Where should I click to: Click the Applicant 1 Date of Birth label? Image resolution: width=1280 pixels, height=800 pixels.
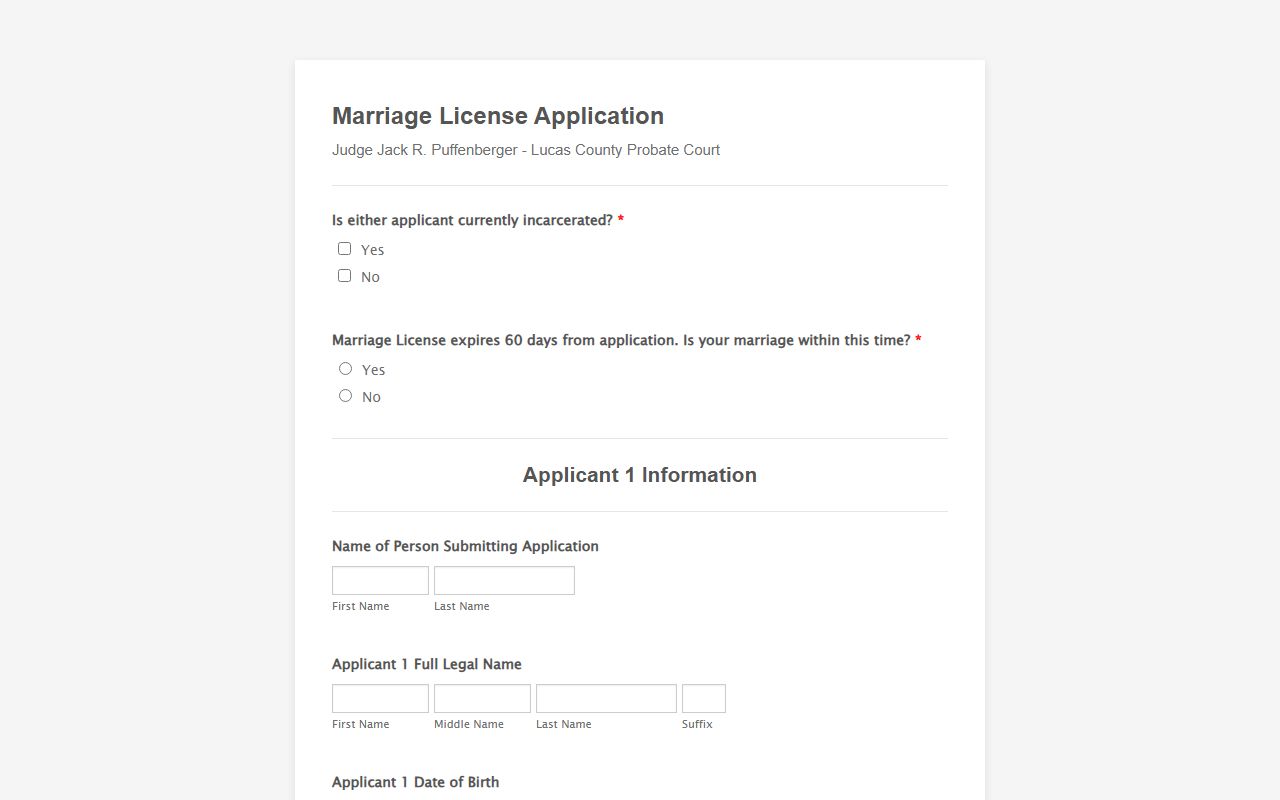pos(415,782)
